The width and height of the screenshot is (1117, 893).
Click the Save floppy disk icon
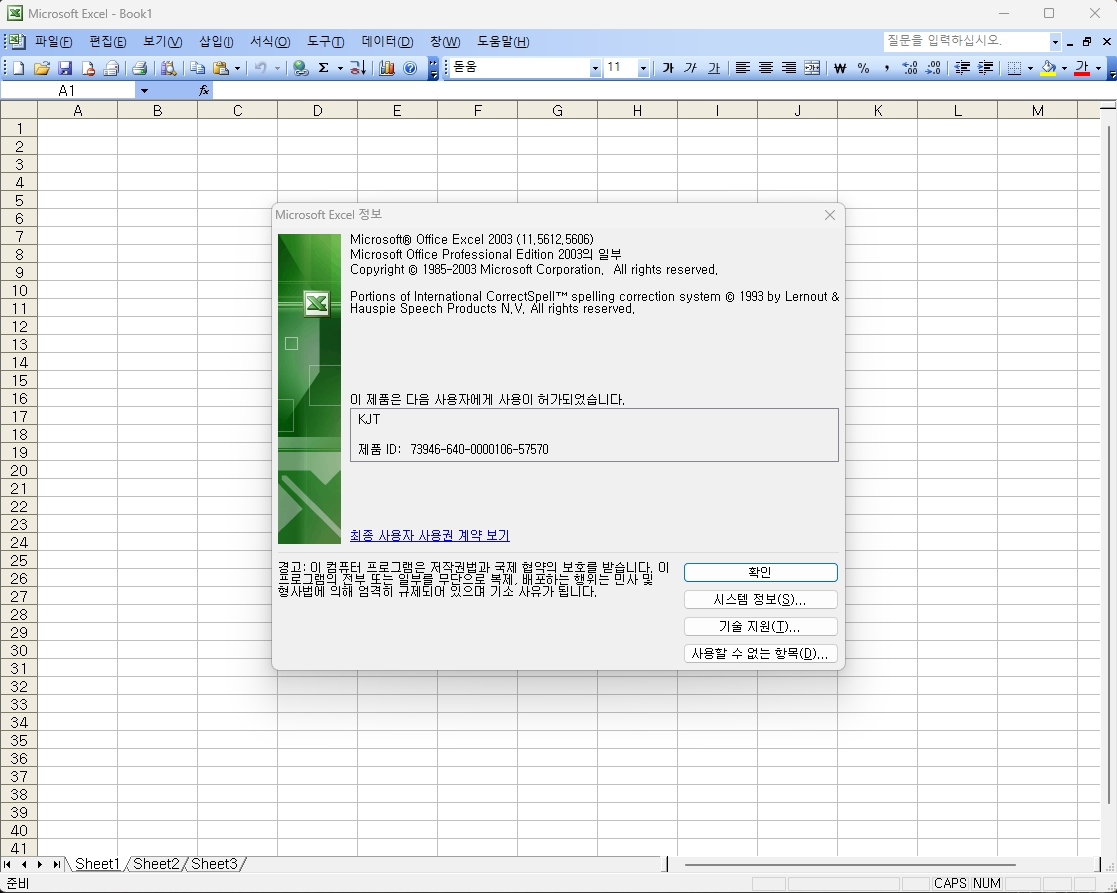(65, 68)
